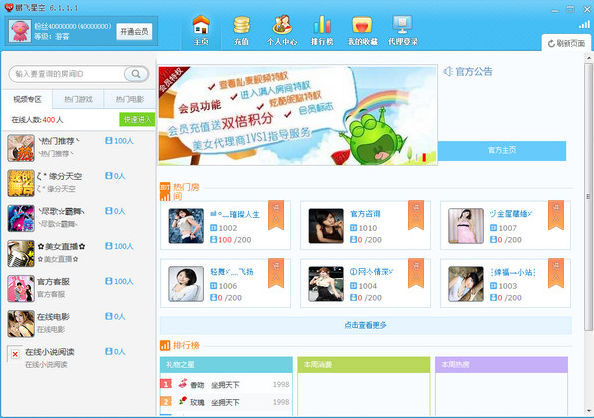Screen dimensions: 594x418
Task: Click the 100 /200 count of room 1002
Action: coord(231,240)
